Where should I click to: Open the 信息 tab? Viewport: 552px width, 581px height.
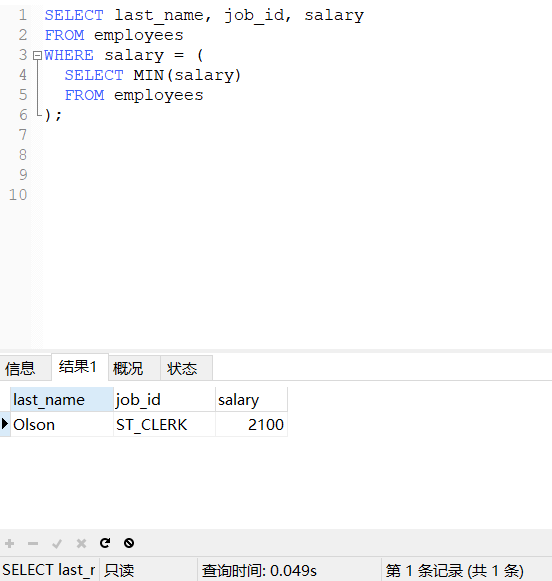point(25,368)
